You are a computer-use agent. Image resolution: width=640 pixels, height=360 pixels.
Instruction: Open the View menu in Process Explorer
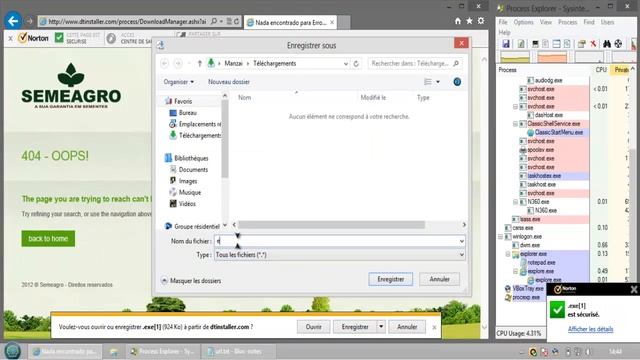click(x=546, y=22)
